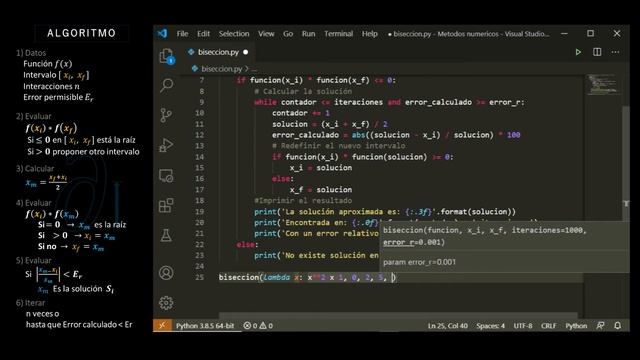Screen dimensions: 640x360
Task: Run the Python file with play button
Action: pyautogui.click(x=578, y=52)
